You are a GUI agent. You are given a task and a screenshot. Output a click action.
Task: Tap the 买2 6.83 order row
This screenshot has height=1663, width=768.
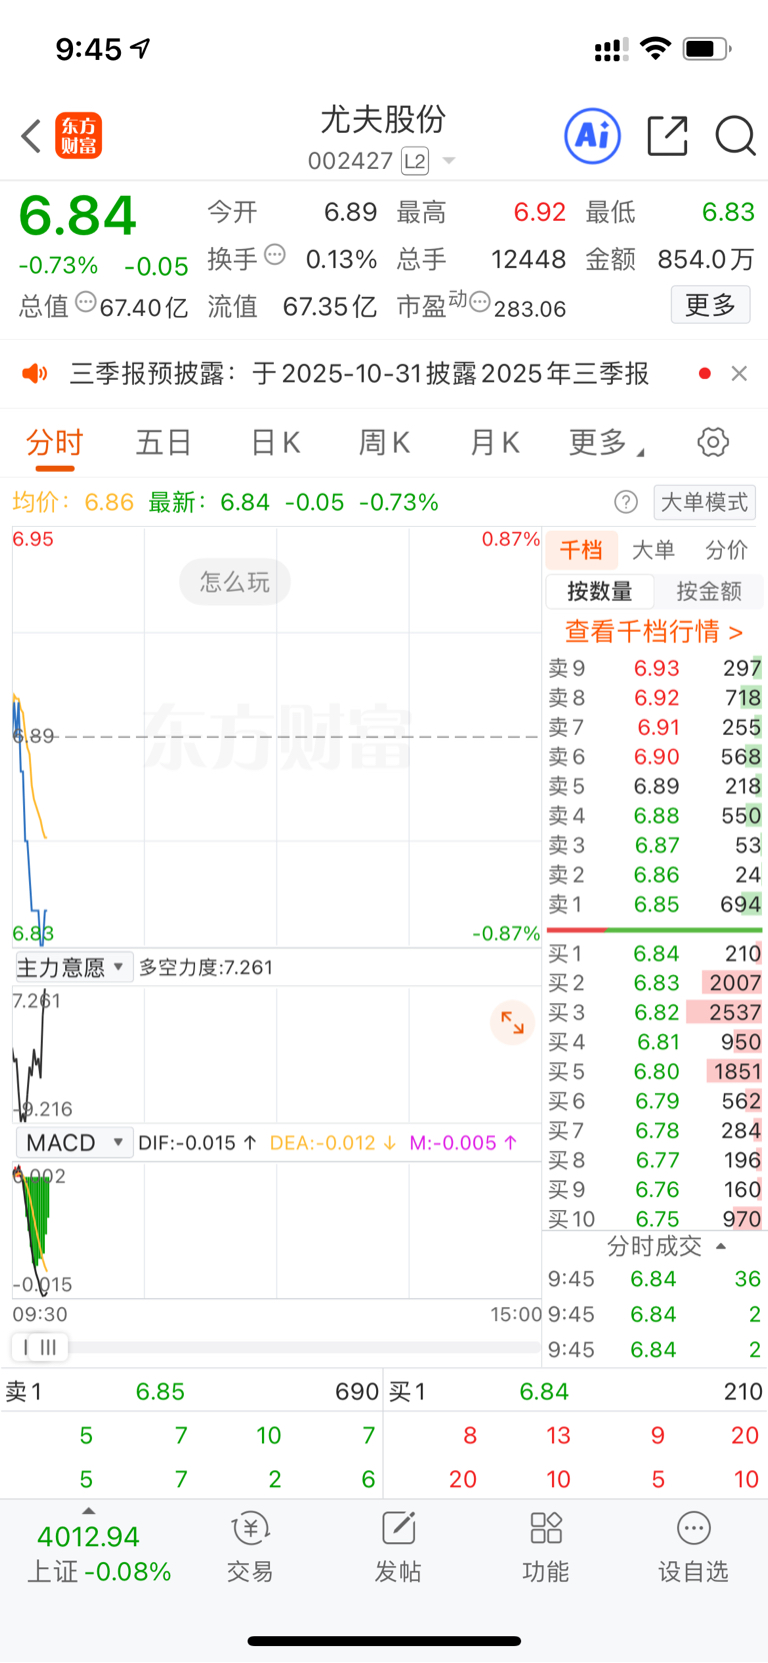point(654,983)
